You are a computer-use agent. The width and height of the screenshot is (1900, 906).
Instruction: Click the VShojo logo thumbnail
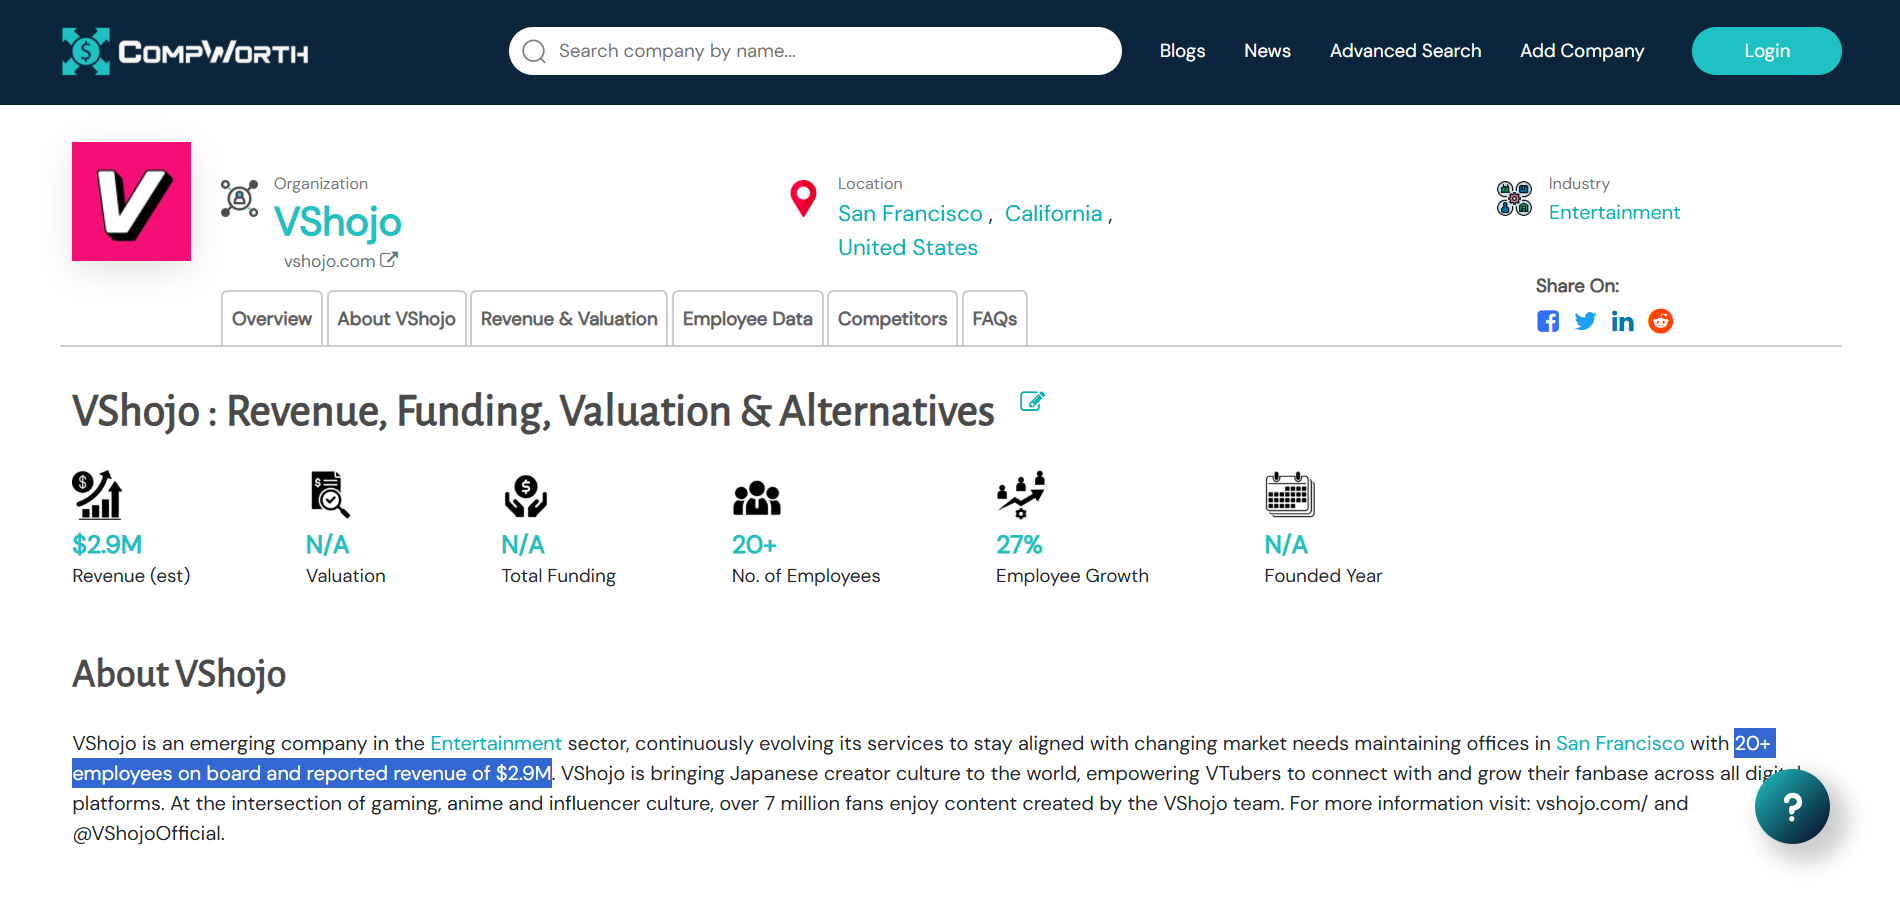pyautogui.click(x=131, y=201)
